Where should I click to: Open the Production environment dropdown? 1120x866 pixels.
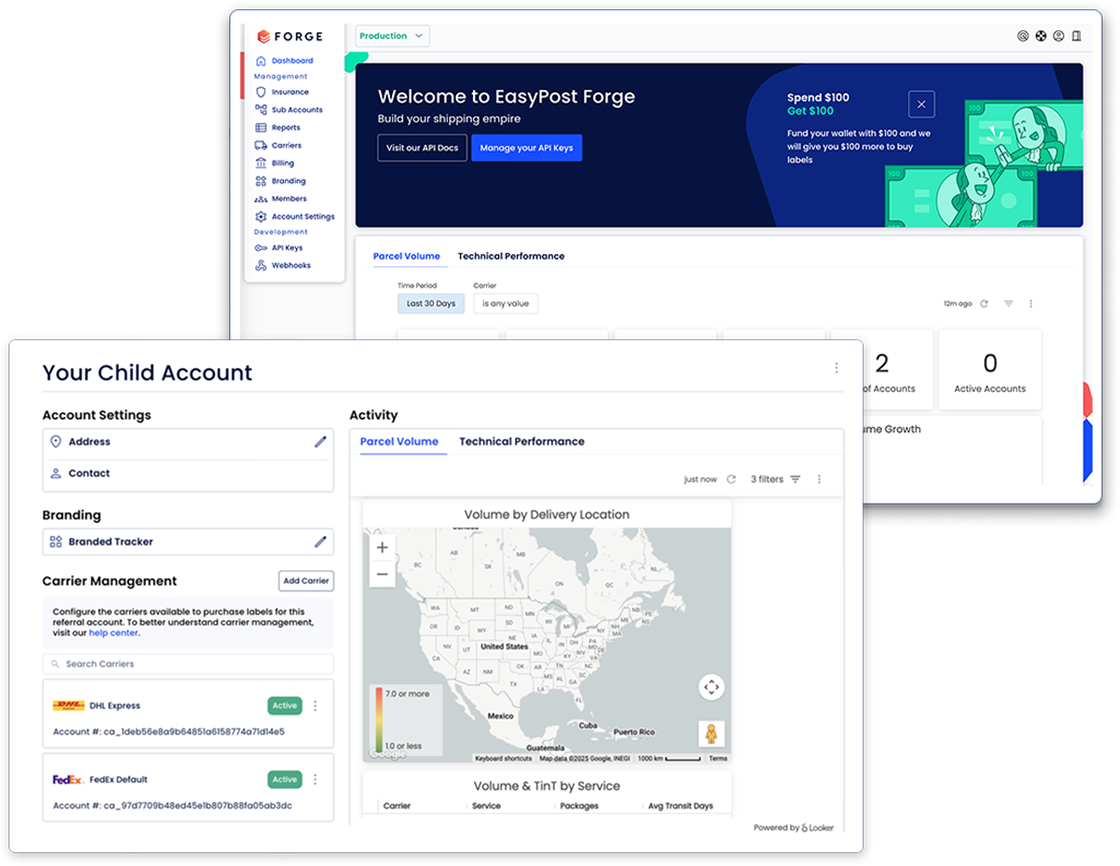392,36
